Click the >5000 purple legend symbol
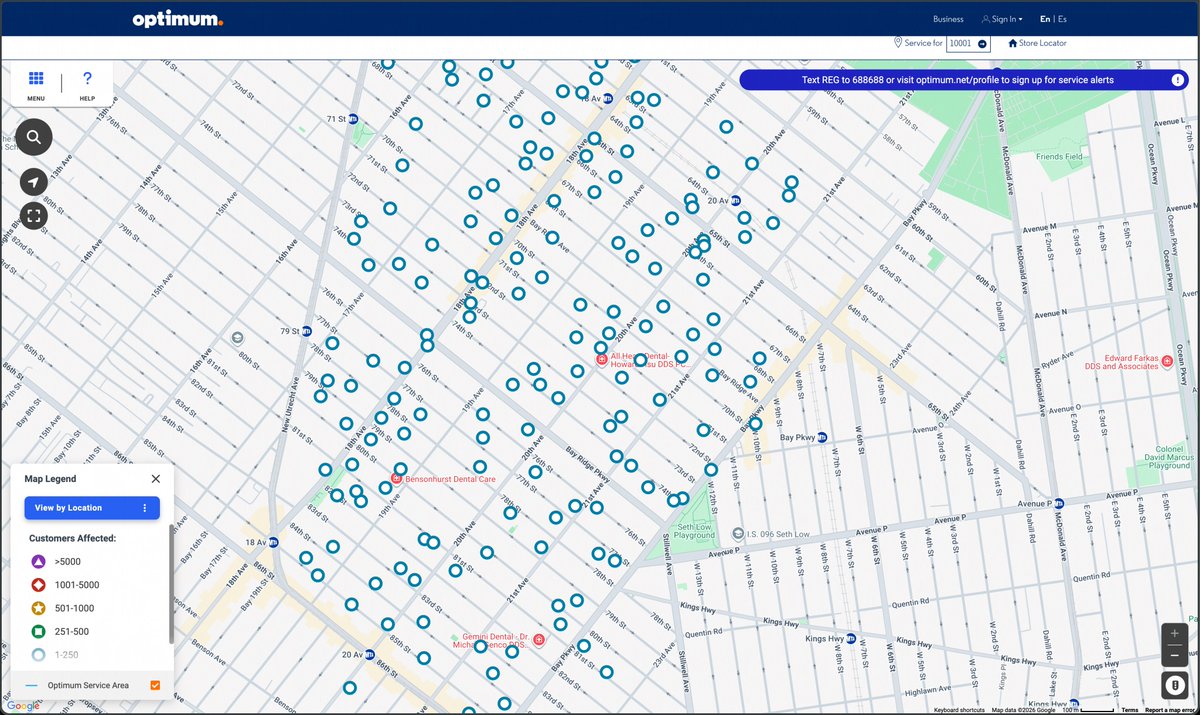The image size is (1200, 715). tap(37, 562)
